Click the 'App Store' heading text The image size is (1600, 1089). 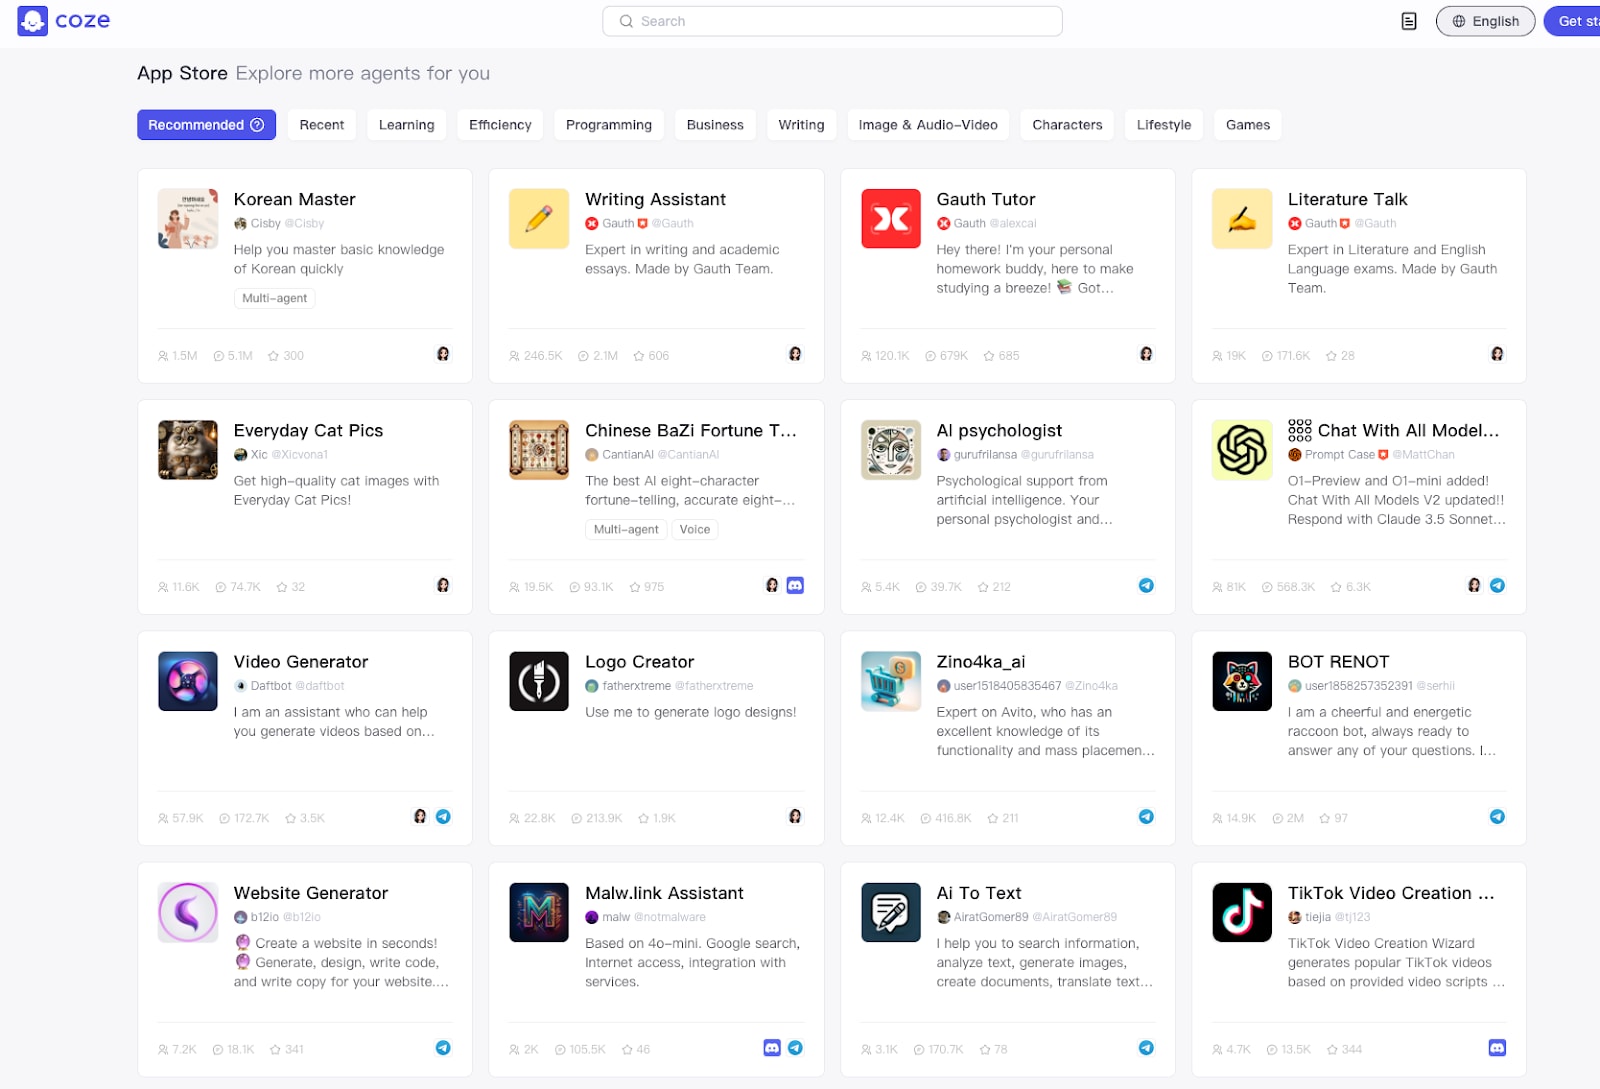182,73
